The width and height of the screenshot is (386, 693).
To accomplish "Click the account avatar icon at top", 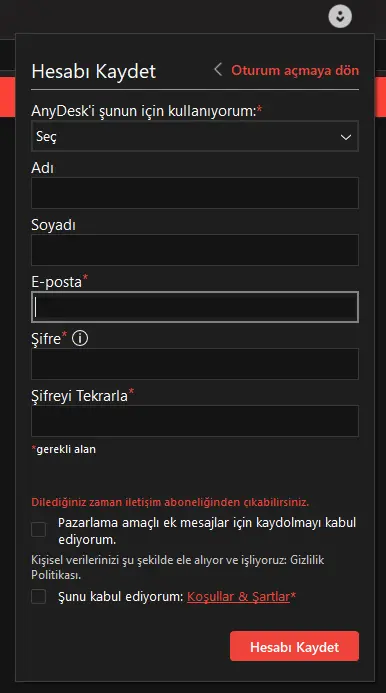I will (x=340, y=17).
